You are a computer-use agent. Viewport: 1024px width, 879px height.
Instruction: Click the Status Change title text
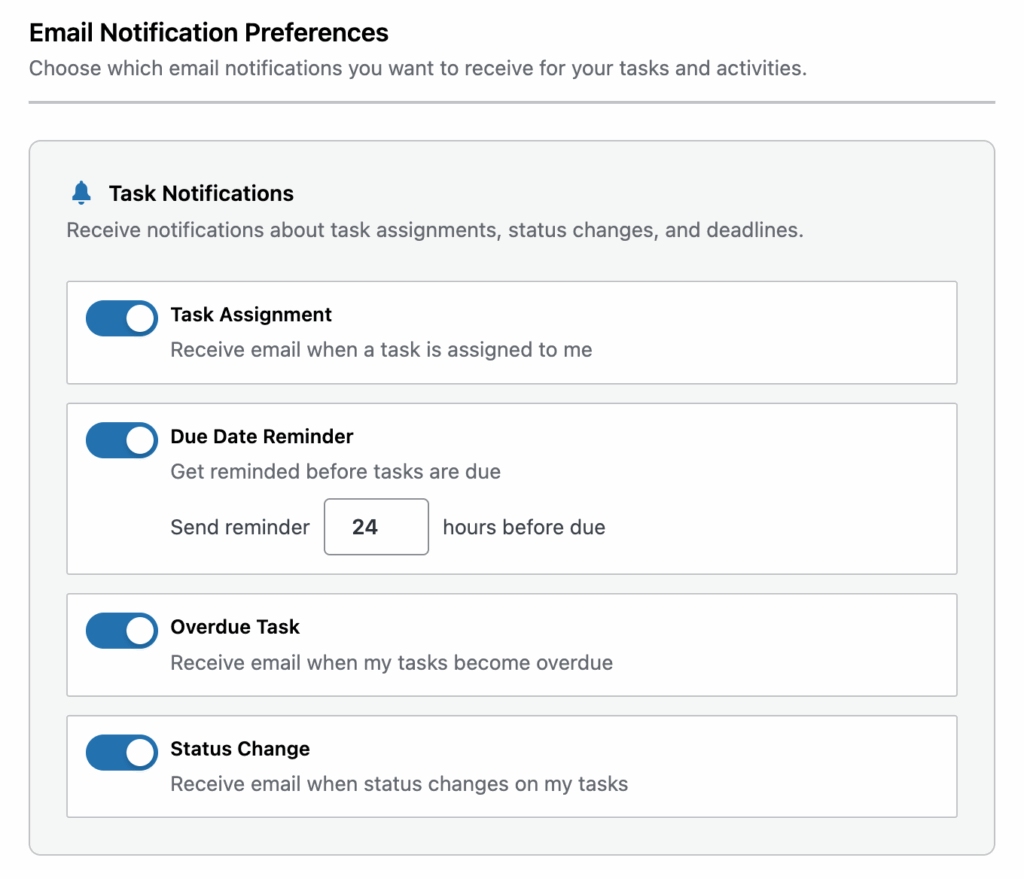240,749
